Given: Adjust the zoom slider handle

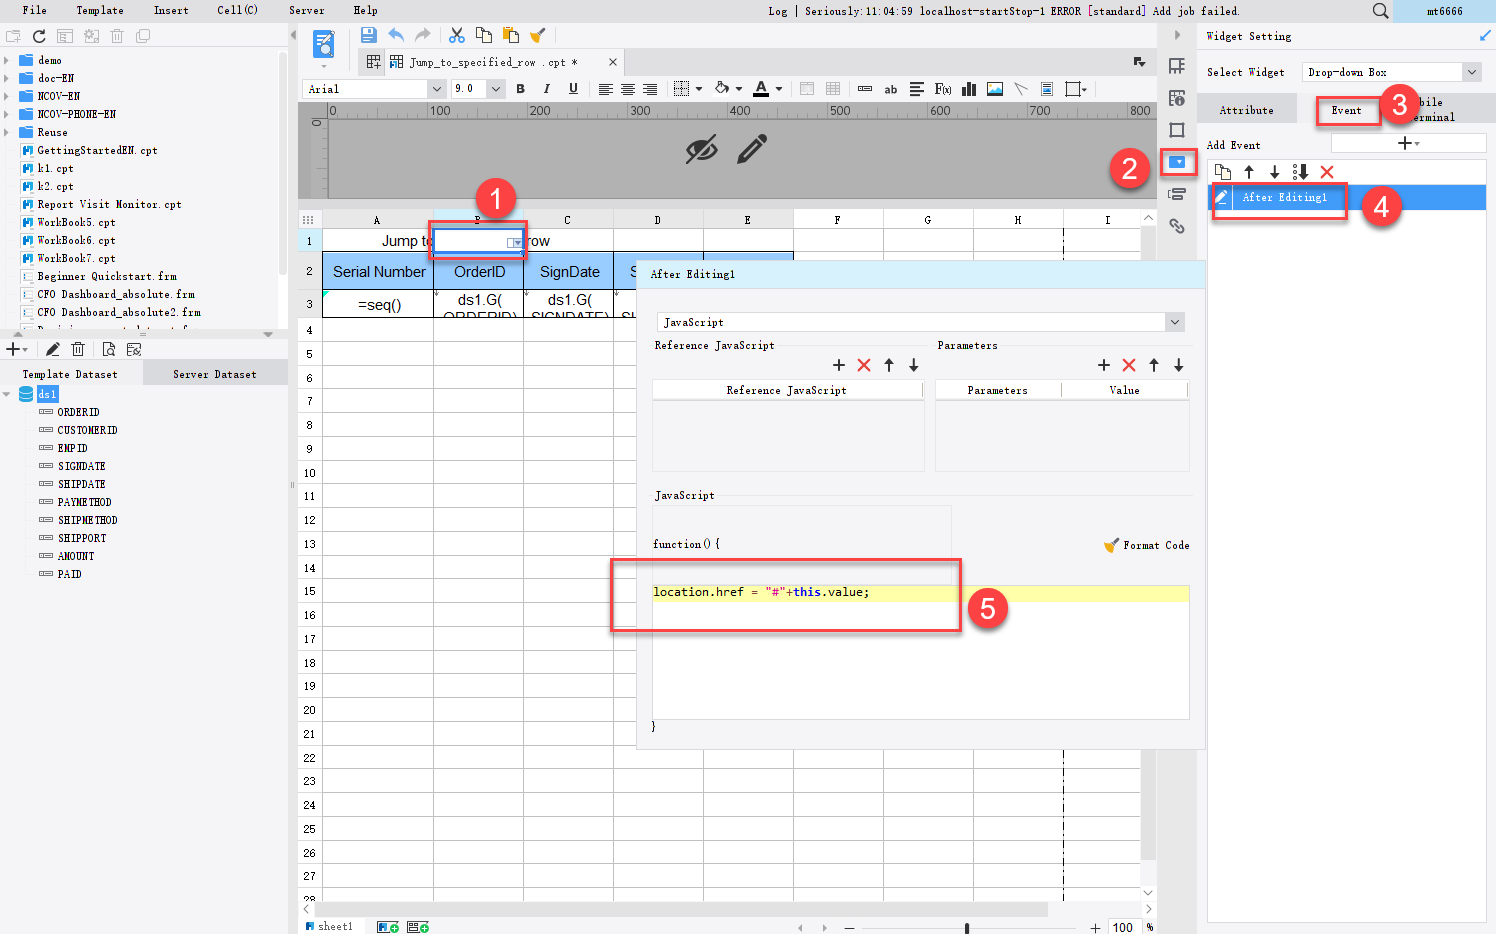Looking at the screenshot, I should (x=967, y=928).
